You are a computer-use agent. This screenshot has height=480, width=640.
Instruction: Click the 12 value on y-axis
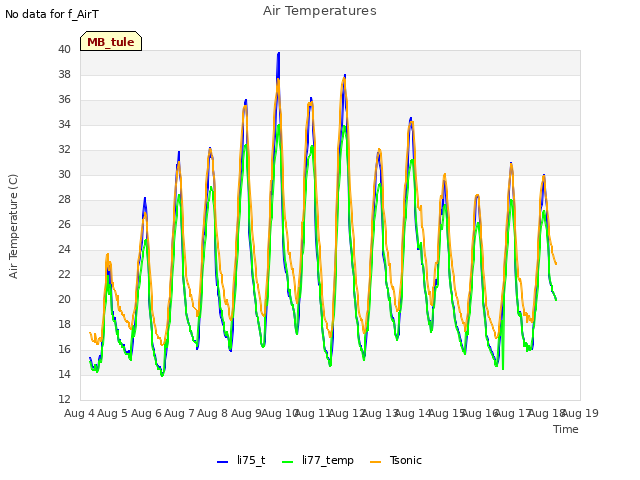(64, 399)
